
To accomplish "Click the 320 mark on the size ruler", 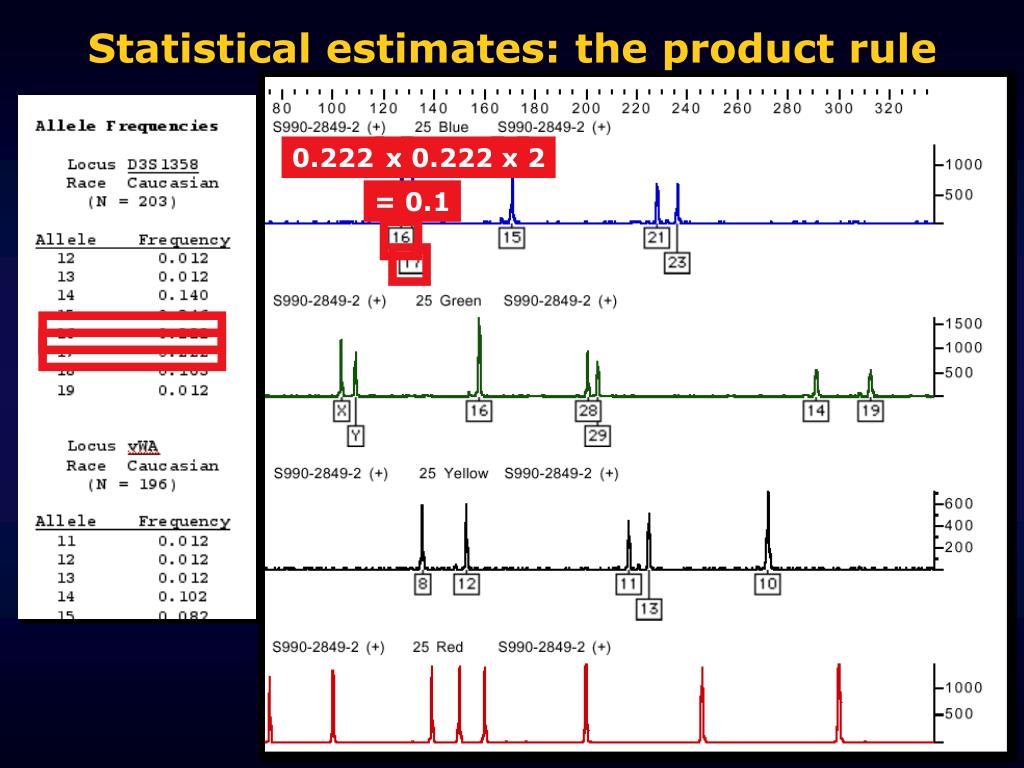I will coord(889,108).
